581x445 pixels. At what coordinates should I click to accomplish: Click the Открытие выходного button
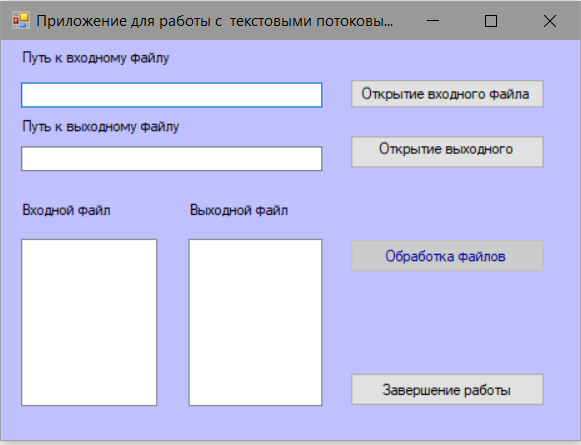[x=447, y=152]
